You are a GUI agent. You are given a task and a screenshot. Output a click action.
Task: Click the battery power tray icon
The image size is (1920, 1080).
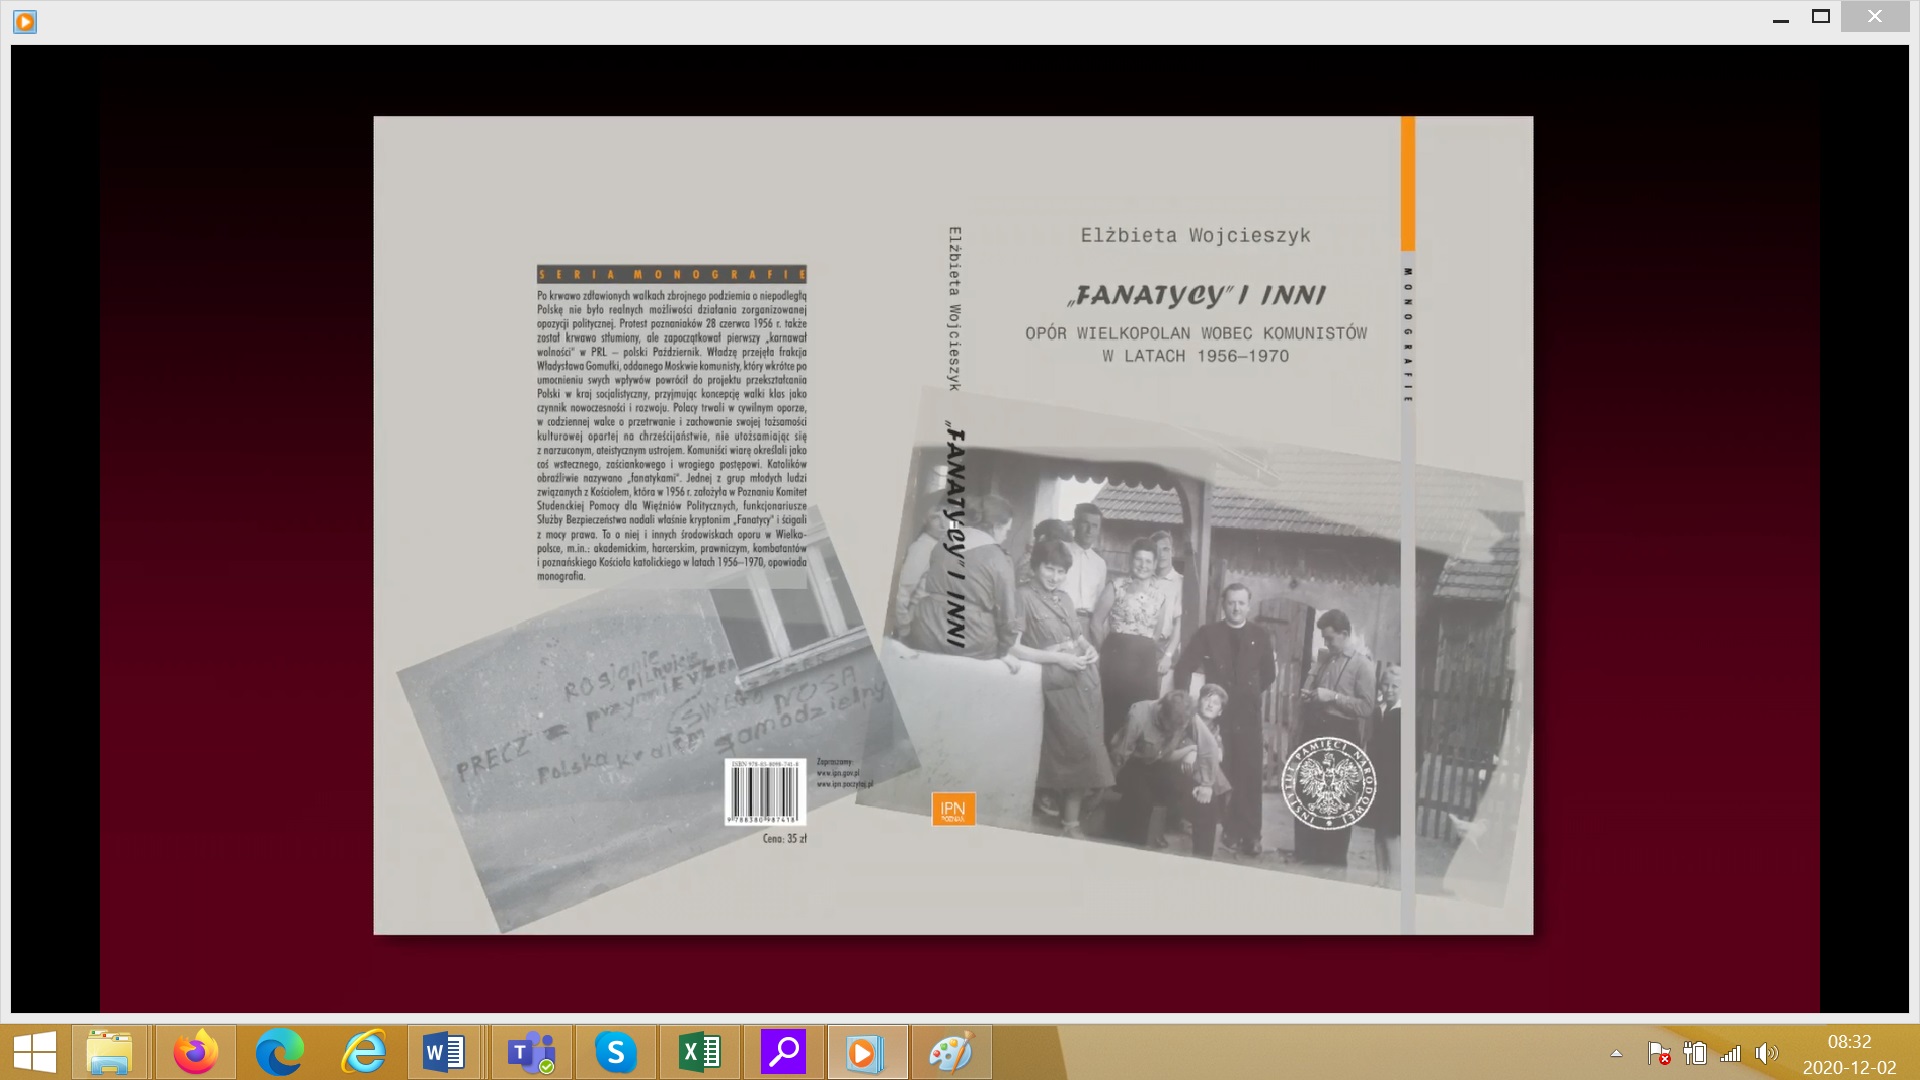1695,1053
